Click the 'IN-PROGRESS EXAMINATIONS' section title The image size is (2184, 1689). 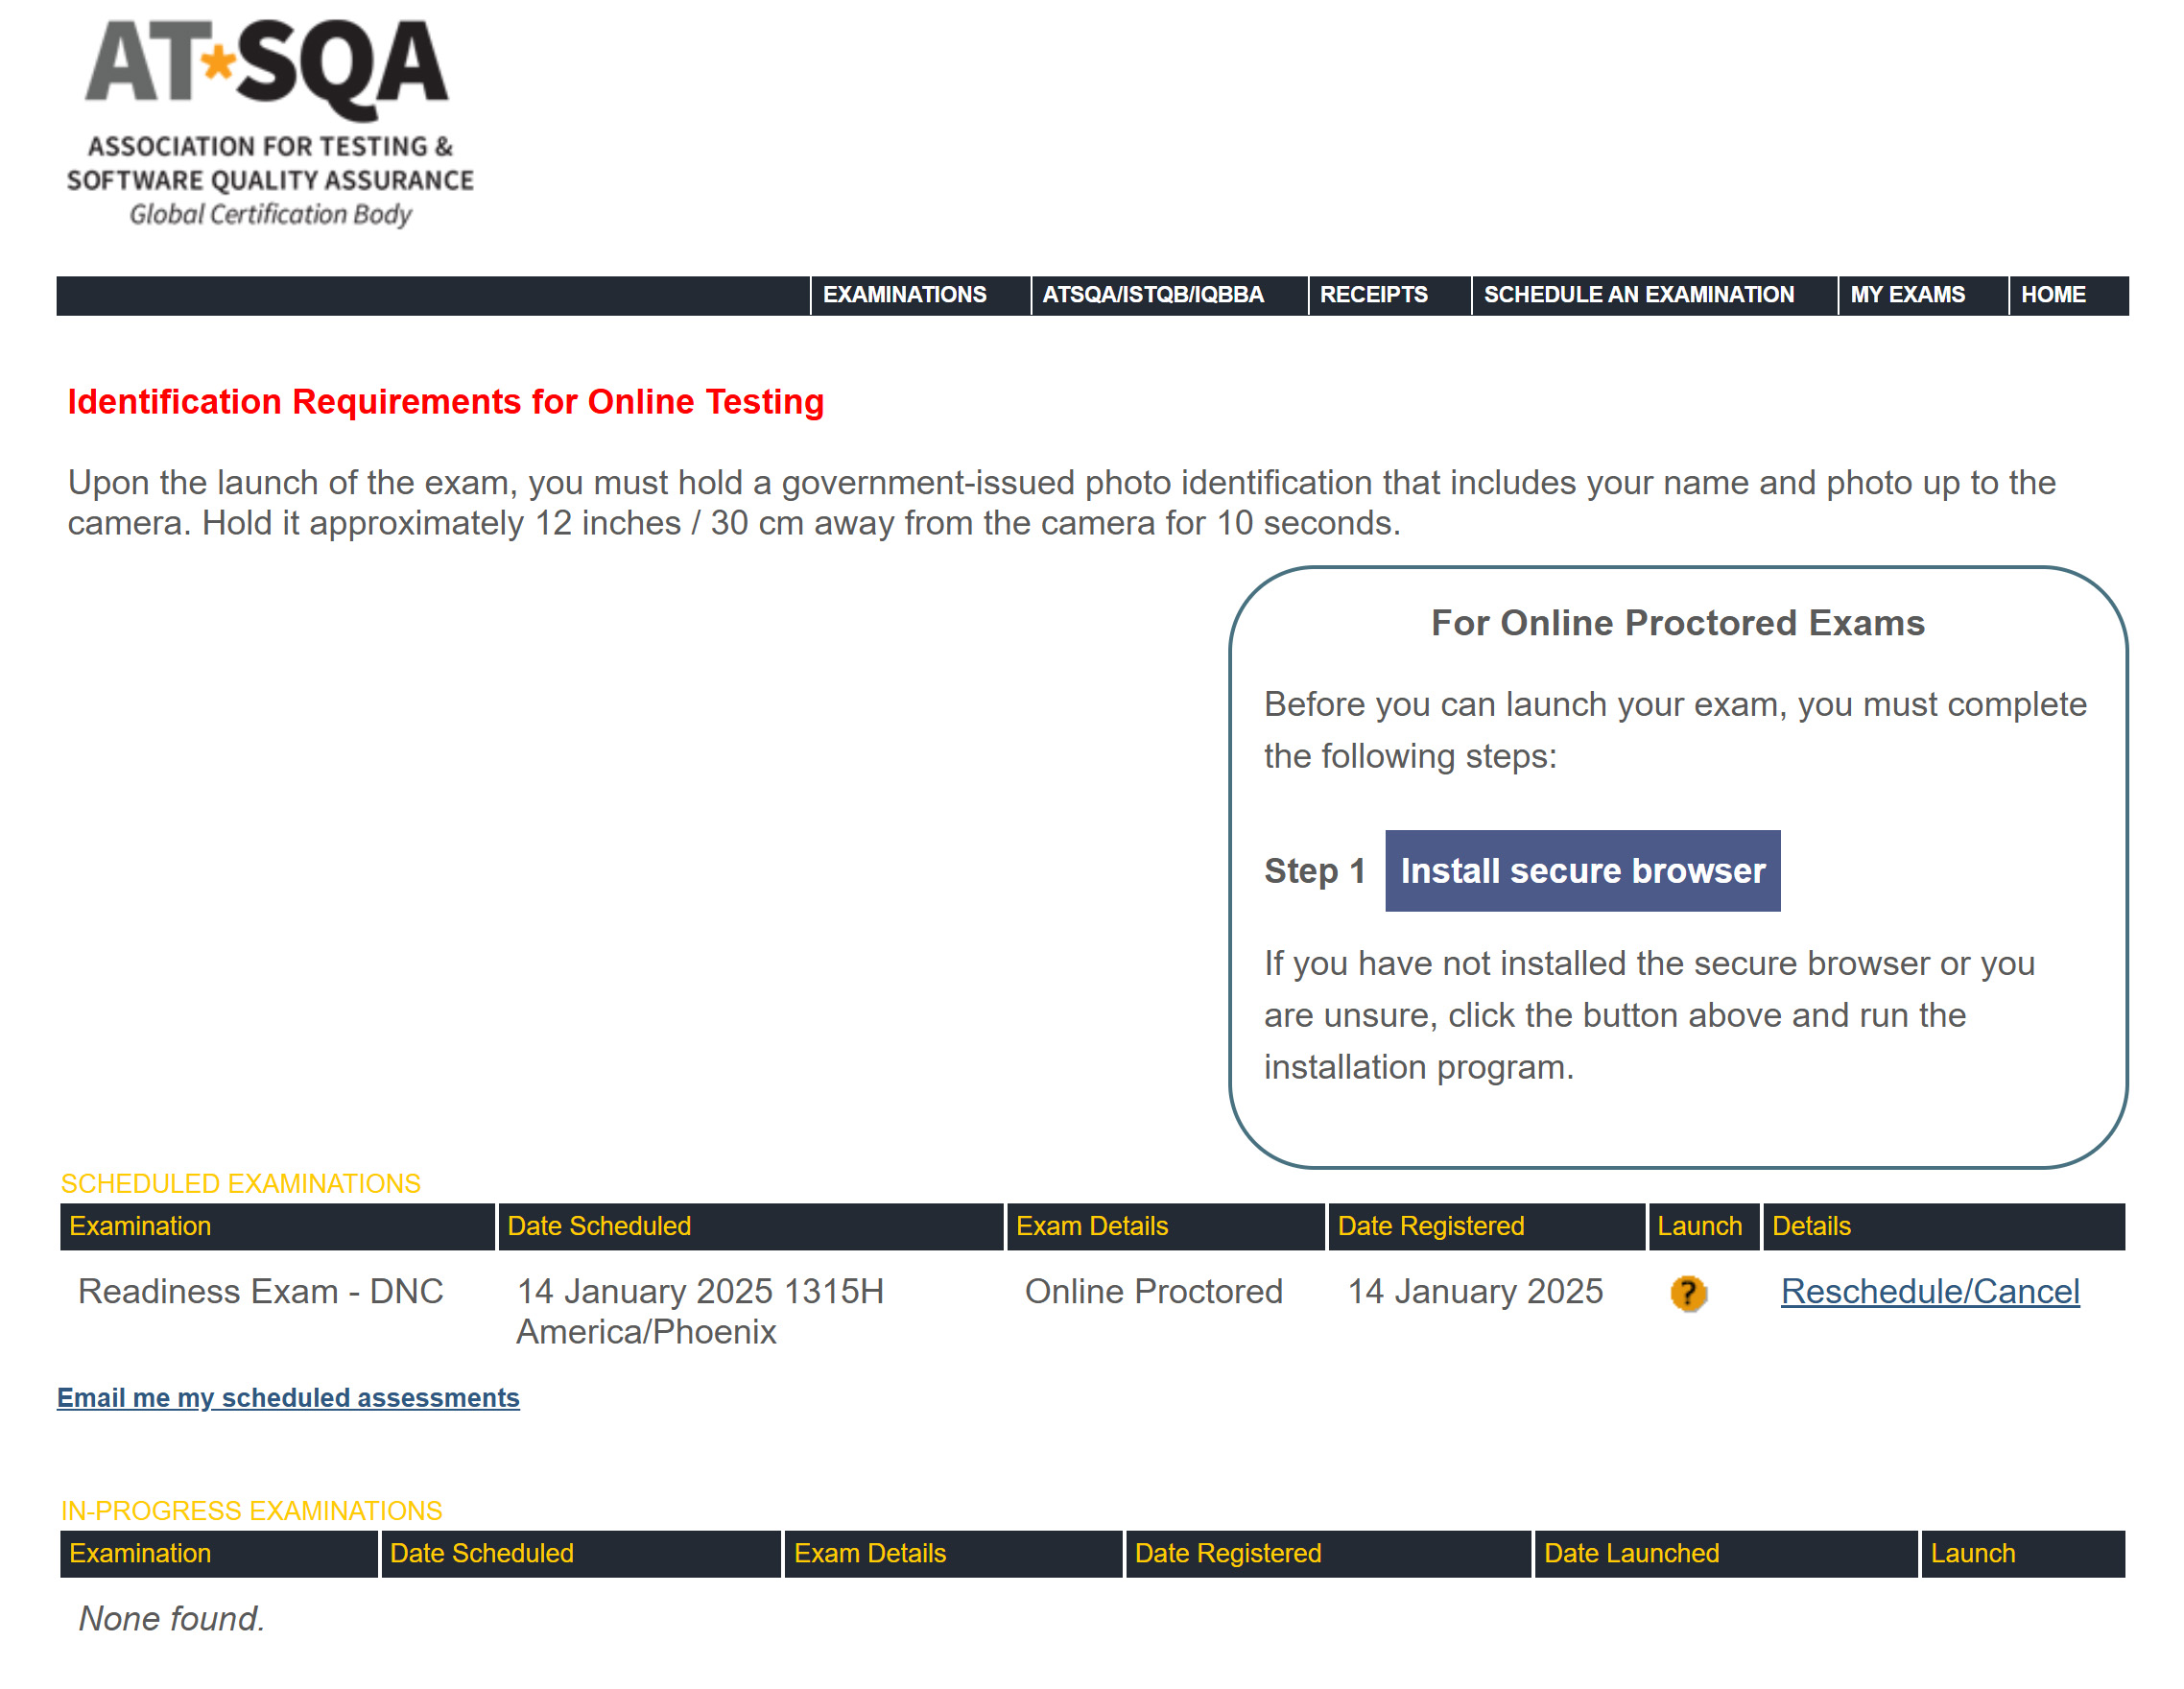click(251, 1510)
